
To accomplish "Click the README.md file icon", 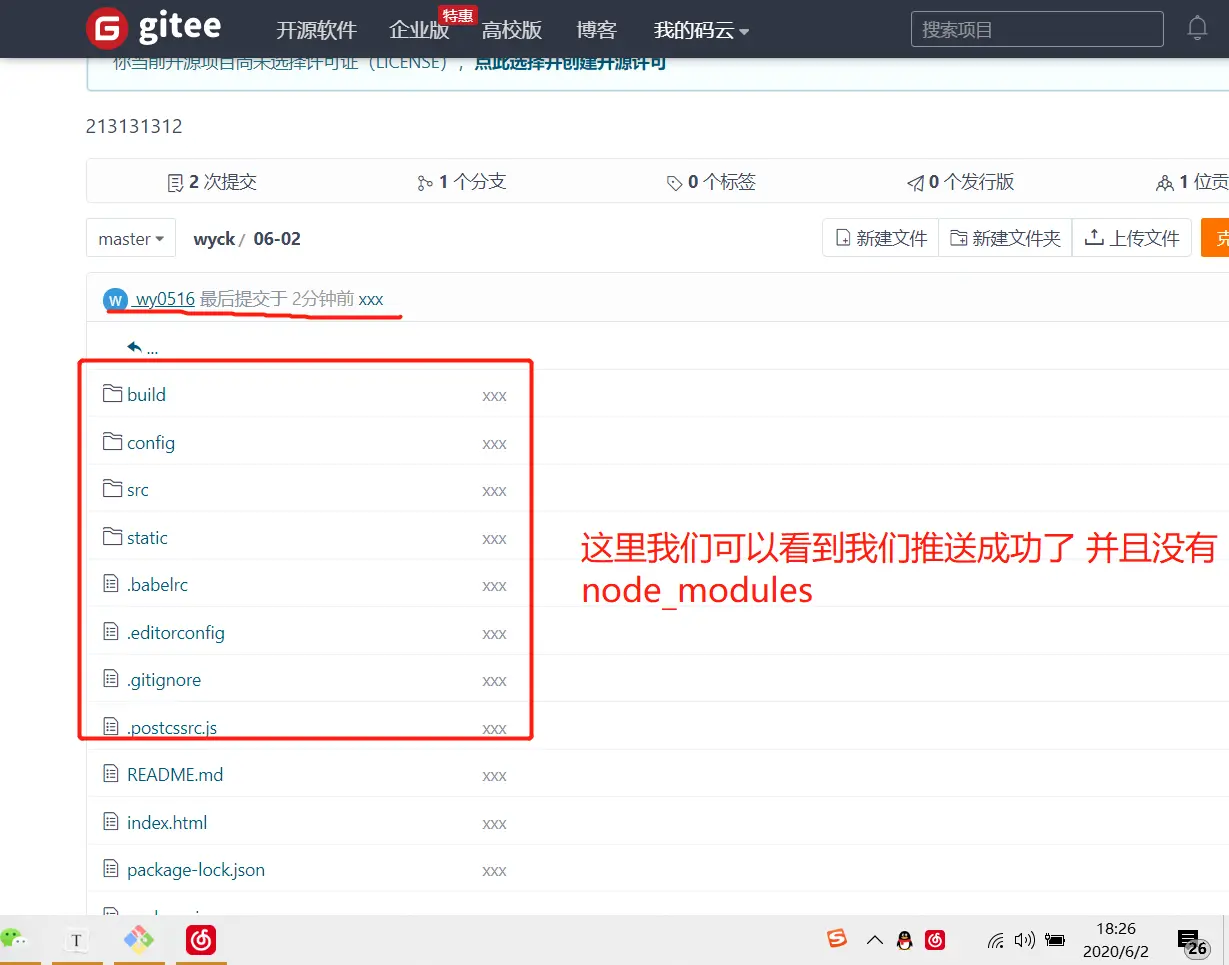I will coord(111,774).
